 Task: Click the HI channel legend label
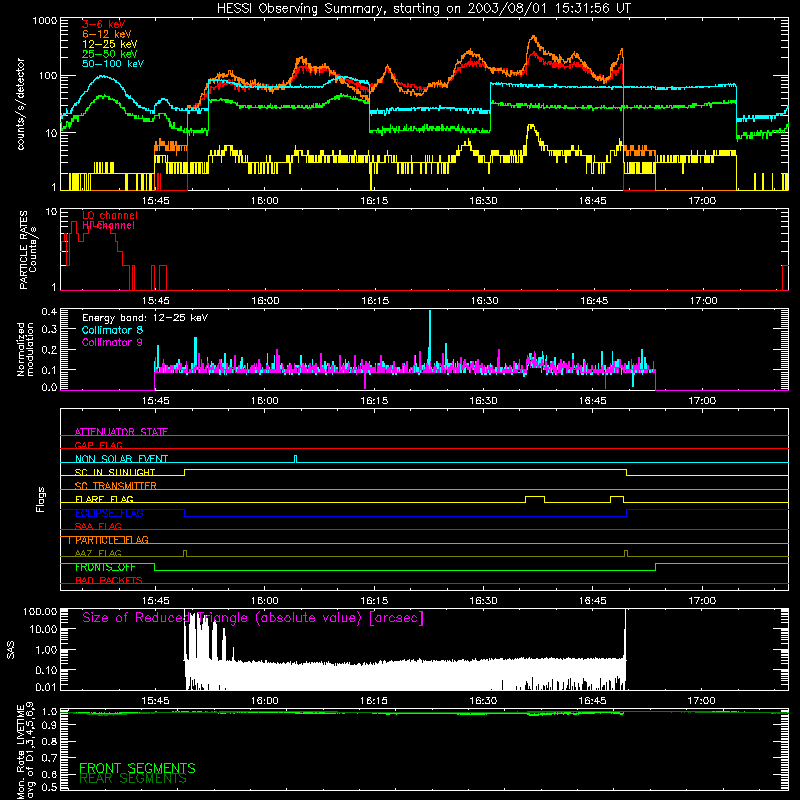click(108, 225)
